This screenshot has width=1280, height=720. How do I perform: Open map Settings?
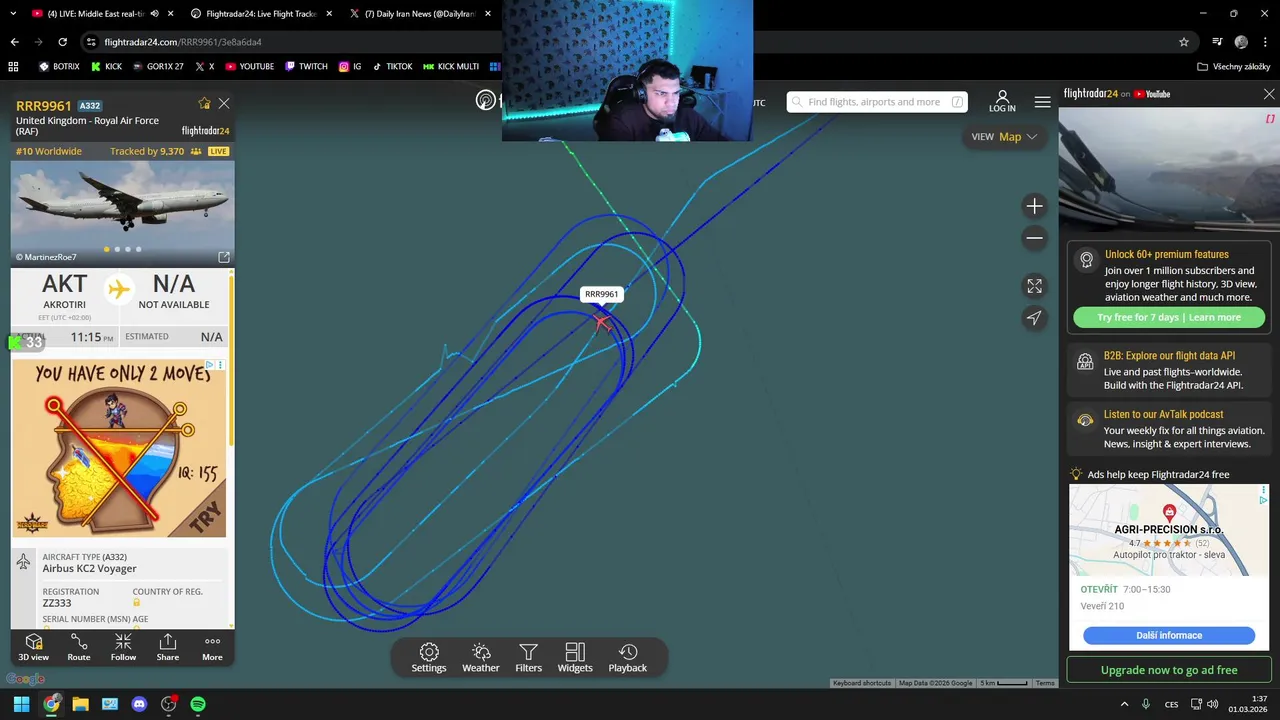(x=429, y=658)
